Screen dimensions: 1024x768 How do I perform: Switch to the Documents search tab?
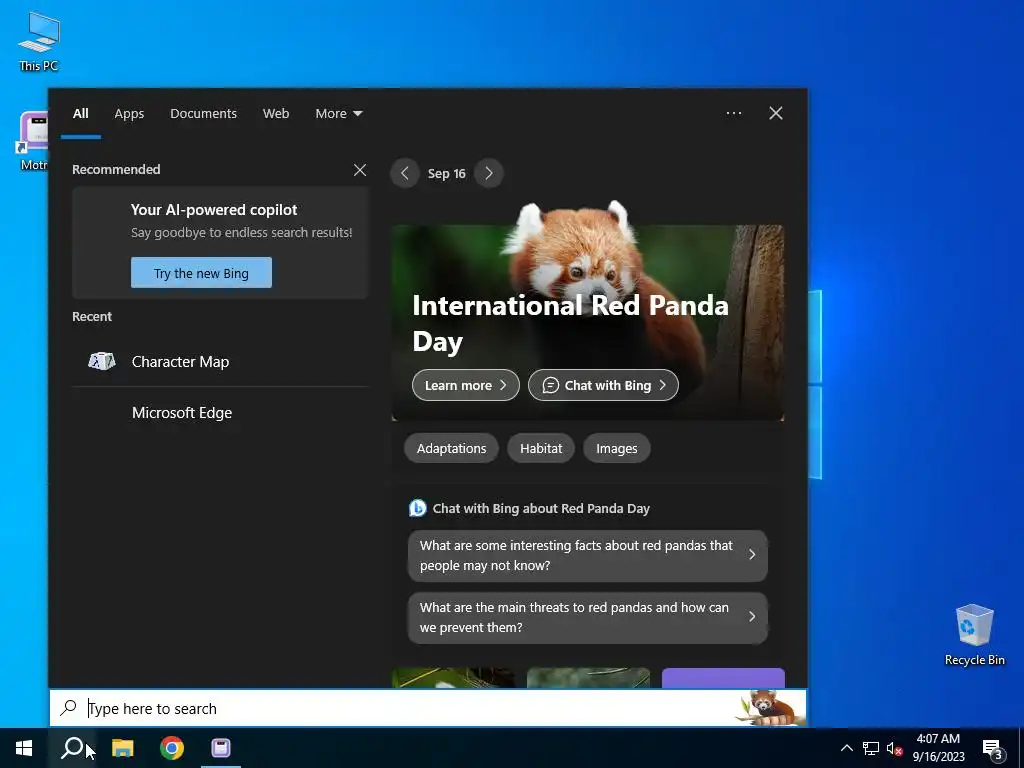[203, 114]
